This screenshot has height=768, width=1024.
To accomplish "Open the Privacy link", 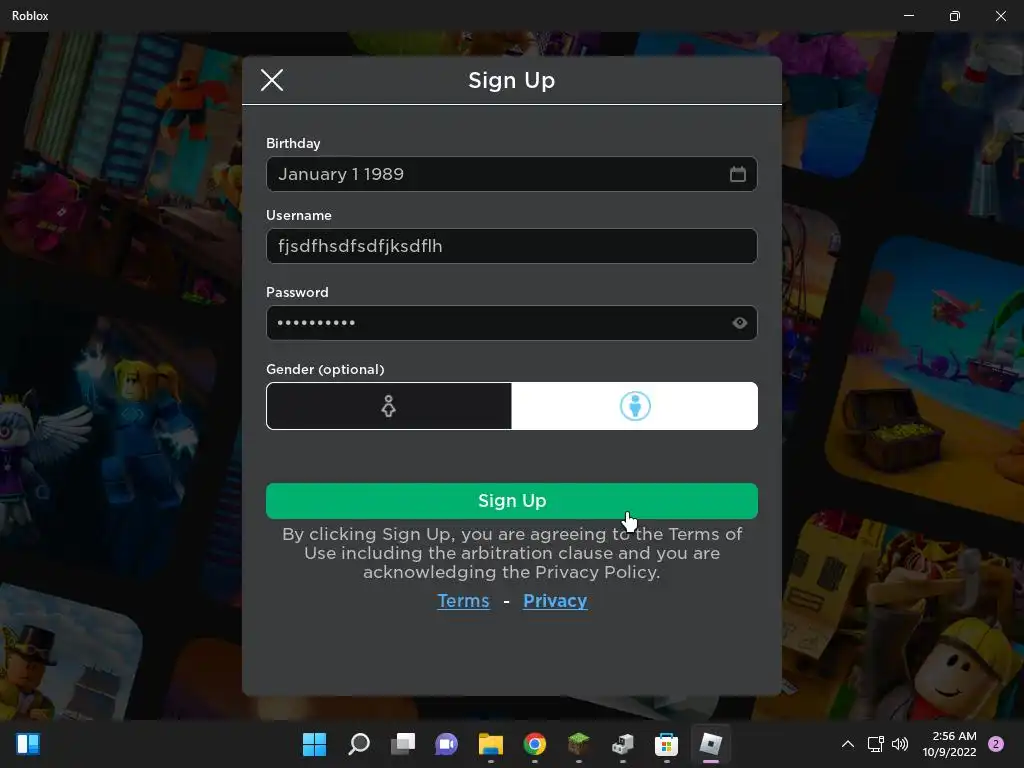I will [555, 601].
